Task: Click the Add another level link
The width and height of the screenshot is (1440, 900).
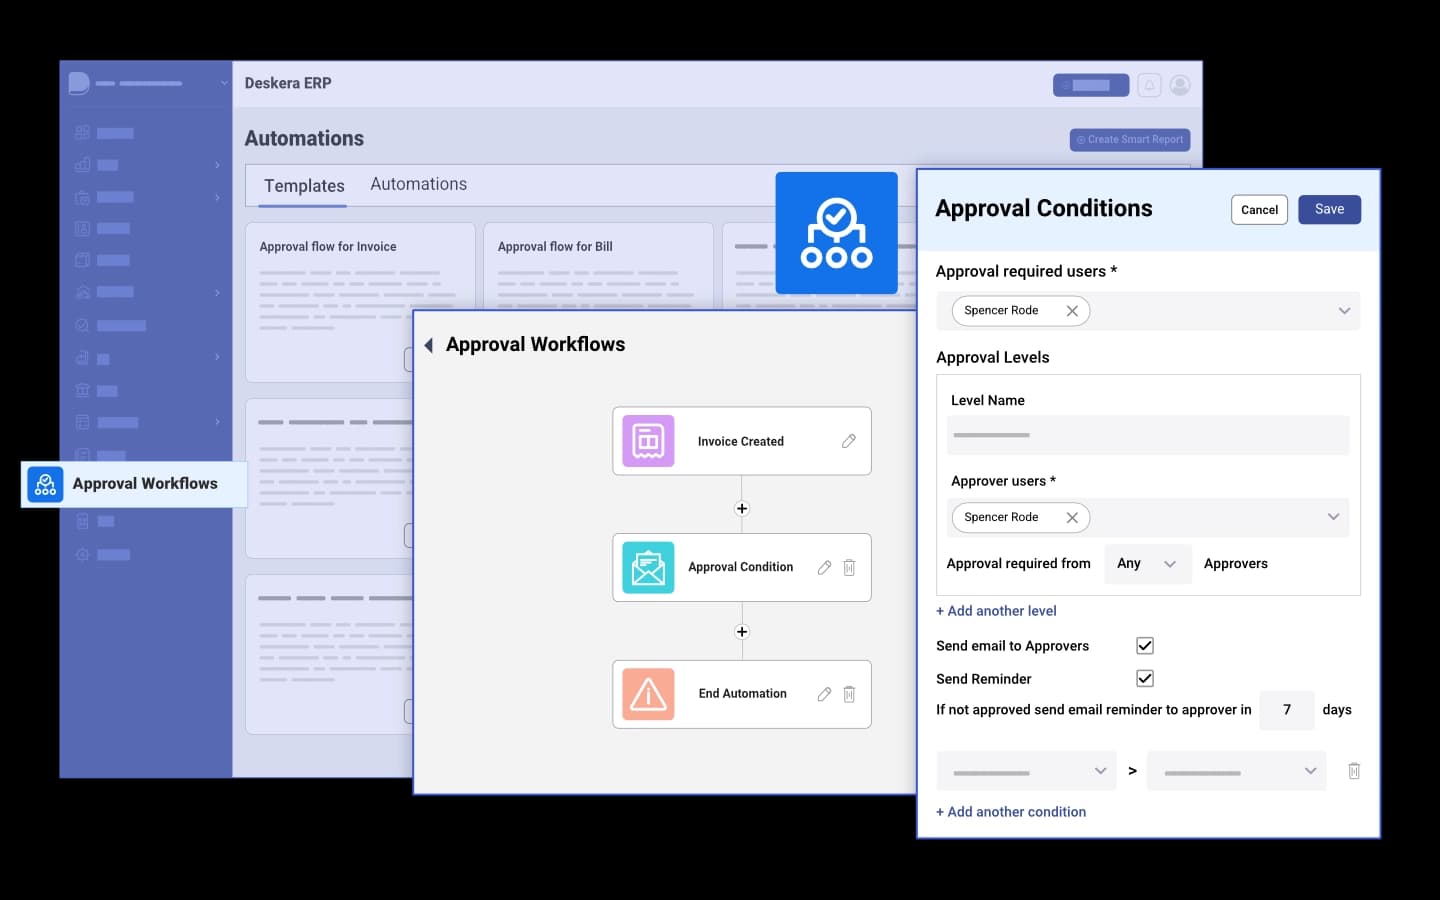Action: (996, 611)
